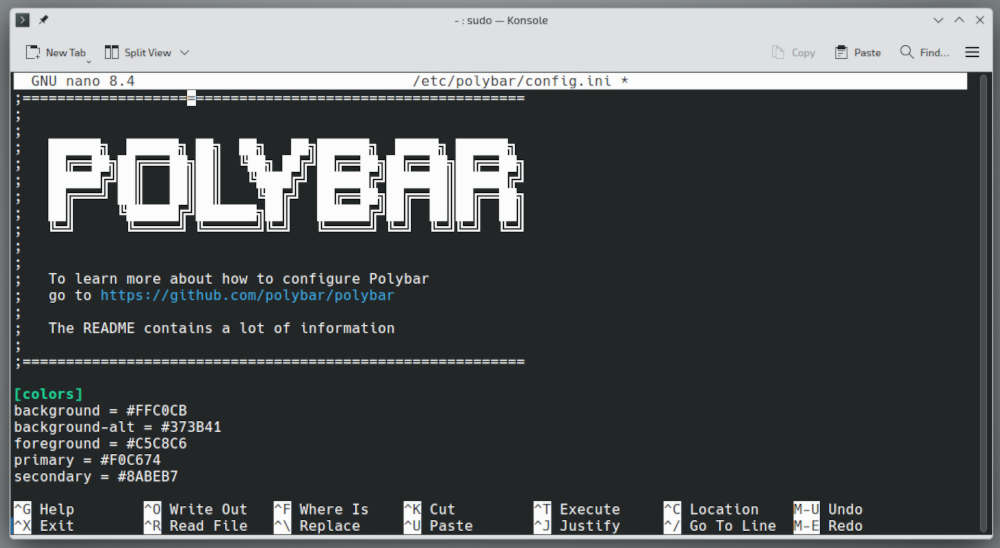Click the [colors] section header
Viewport: 1000px width, 548px height.
click(x=48, y=394)
